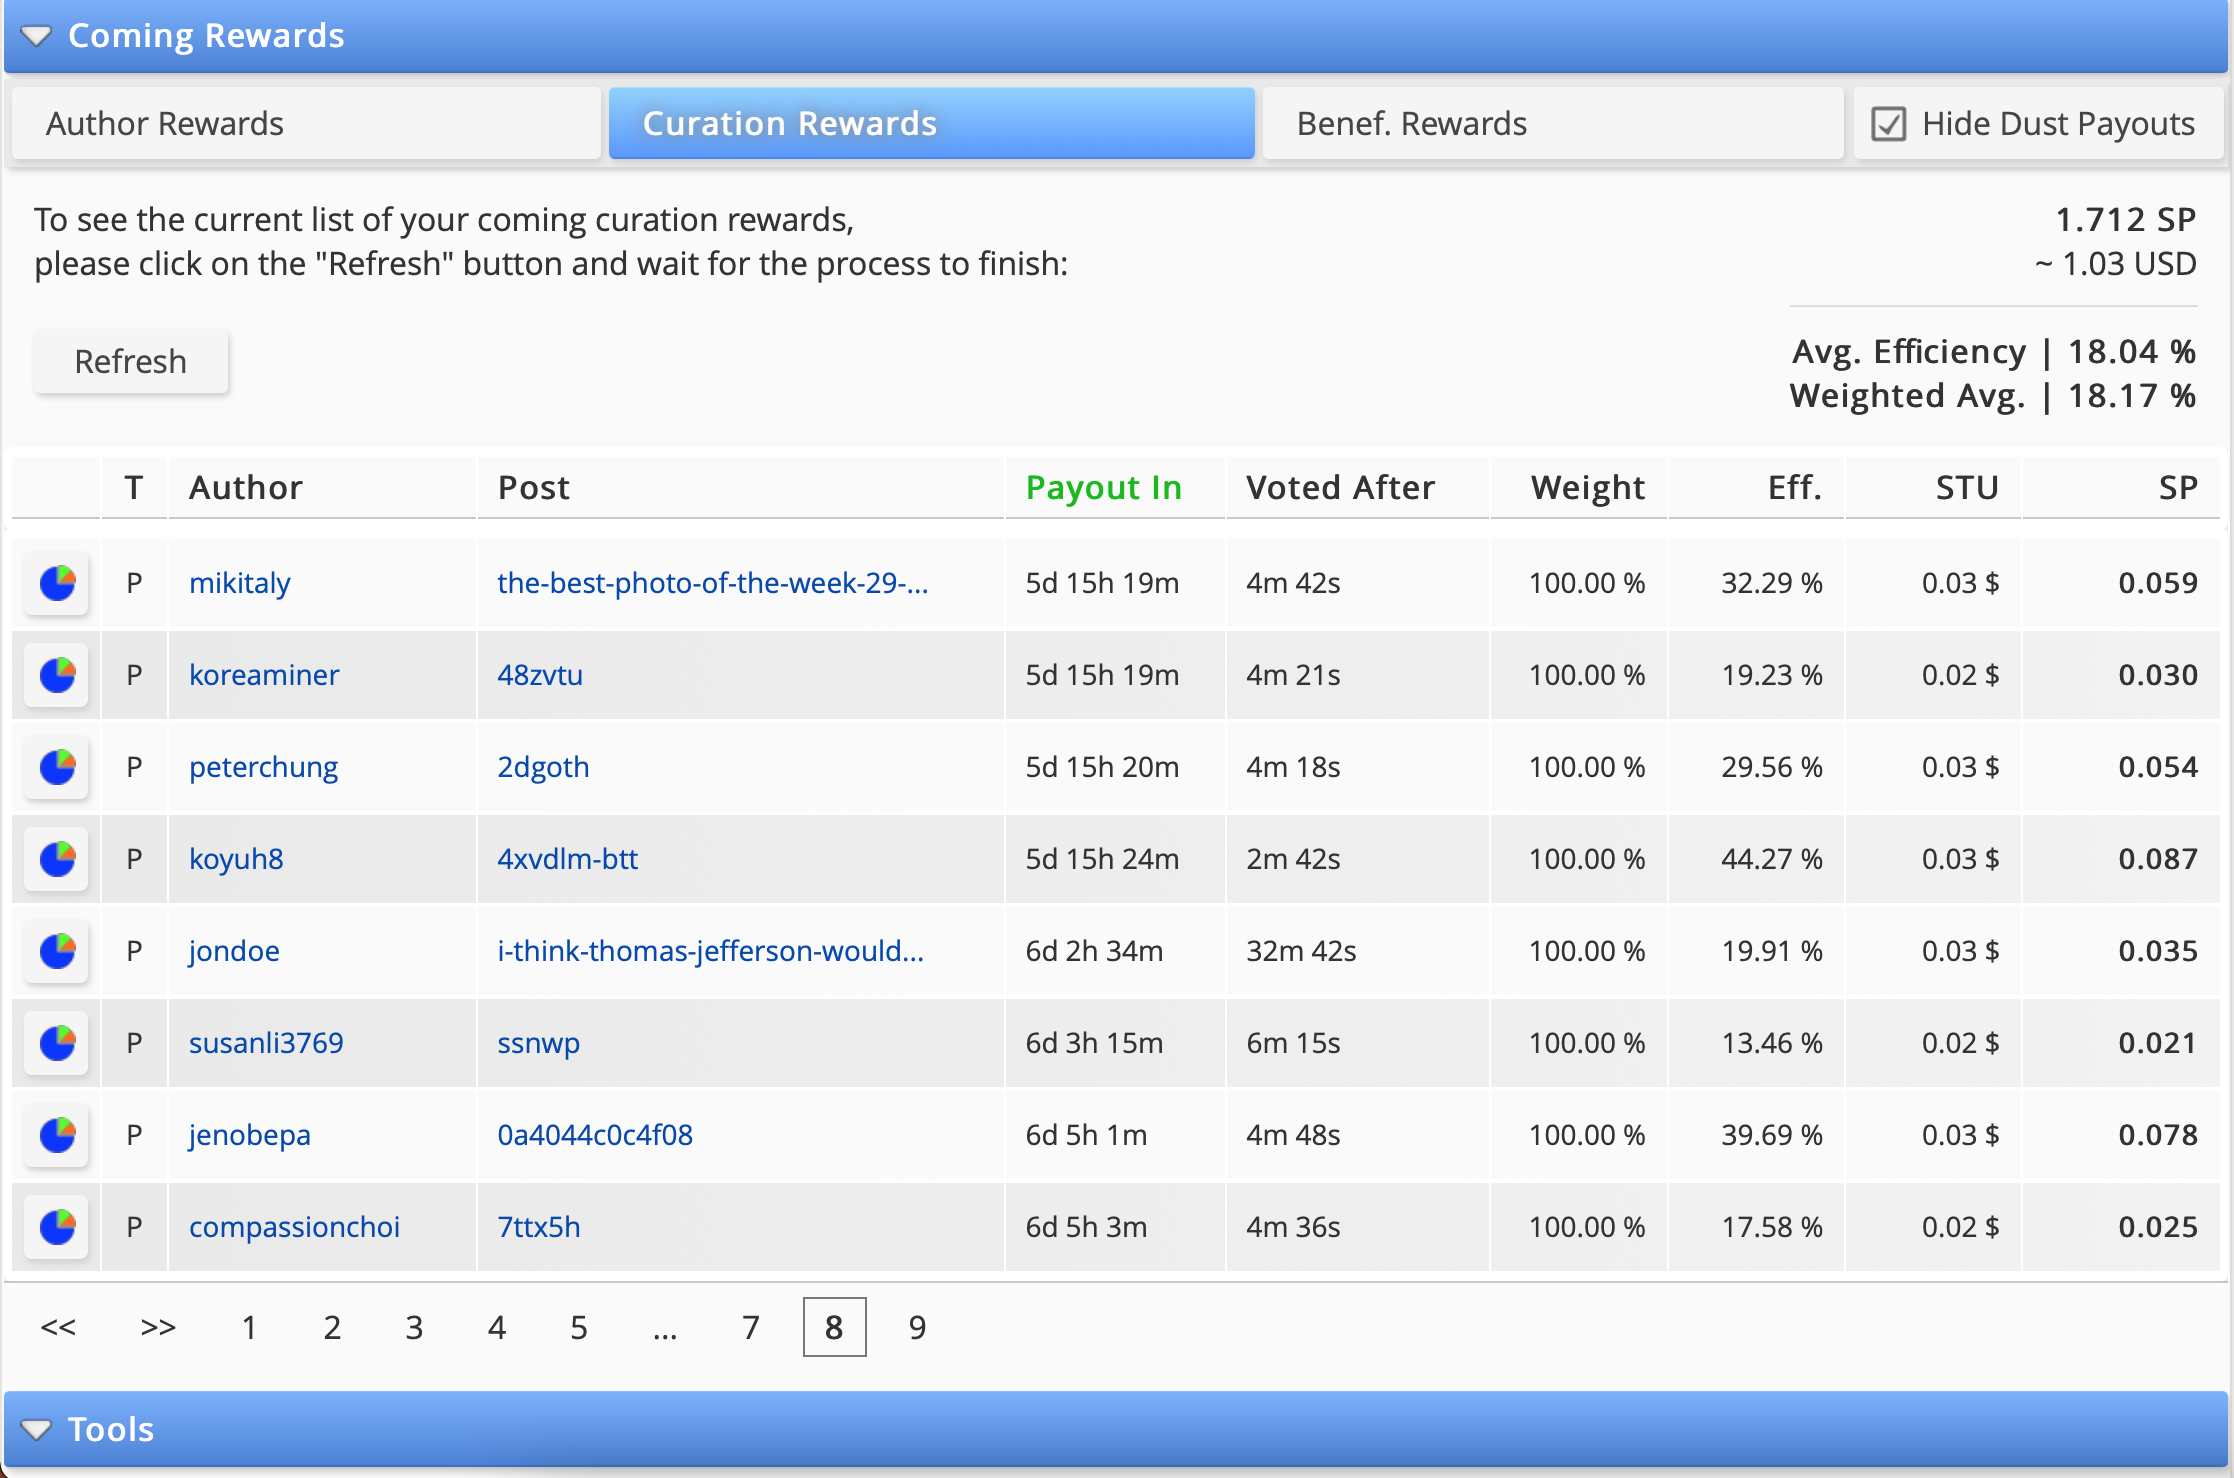
Task: Click pie chart icon for koreaminer row
Action: 57,675
